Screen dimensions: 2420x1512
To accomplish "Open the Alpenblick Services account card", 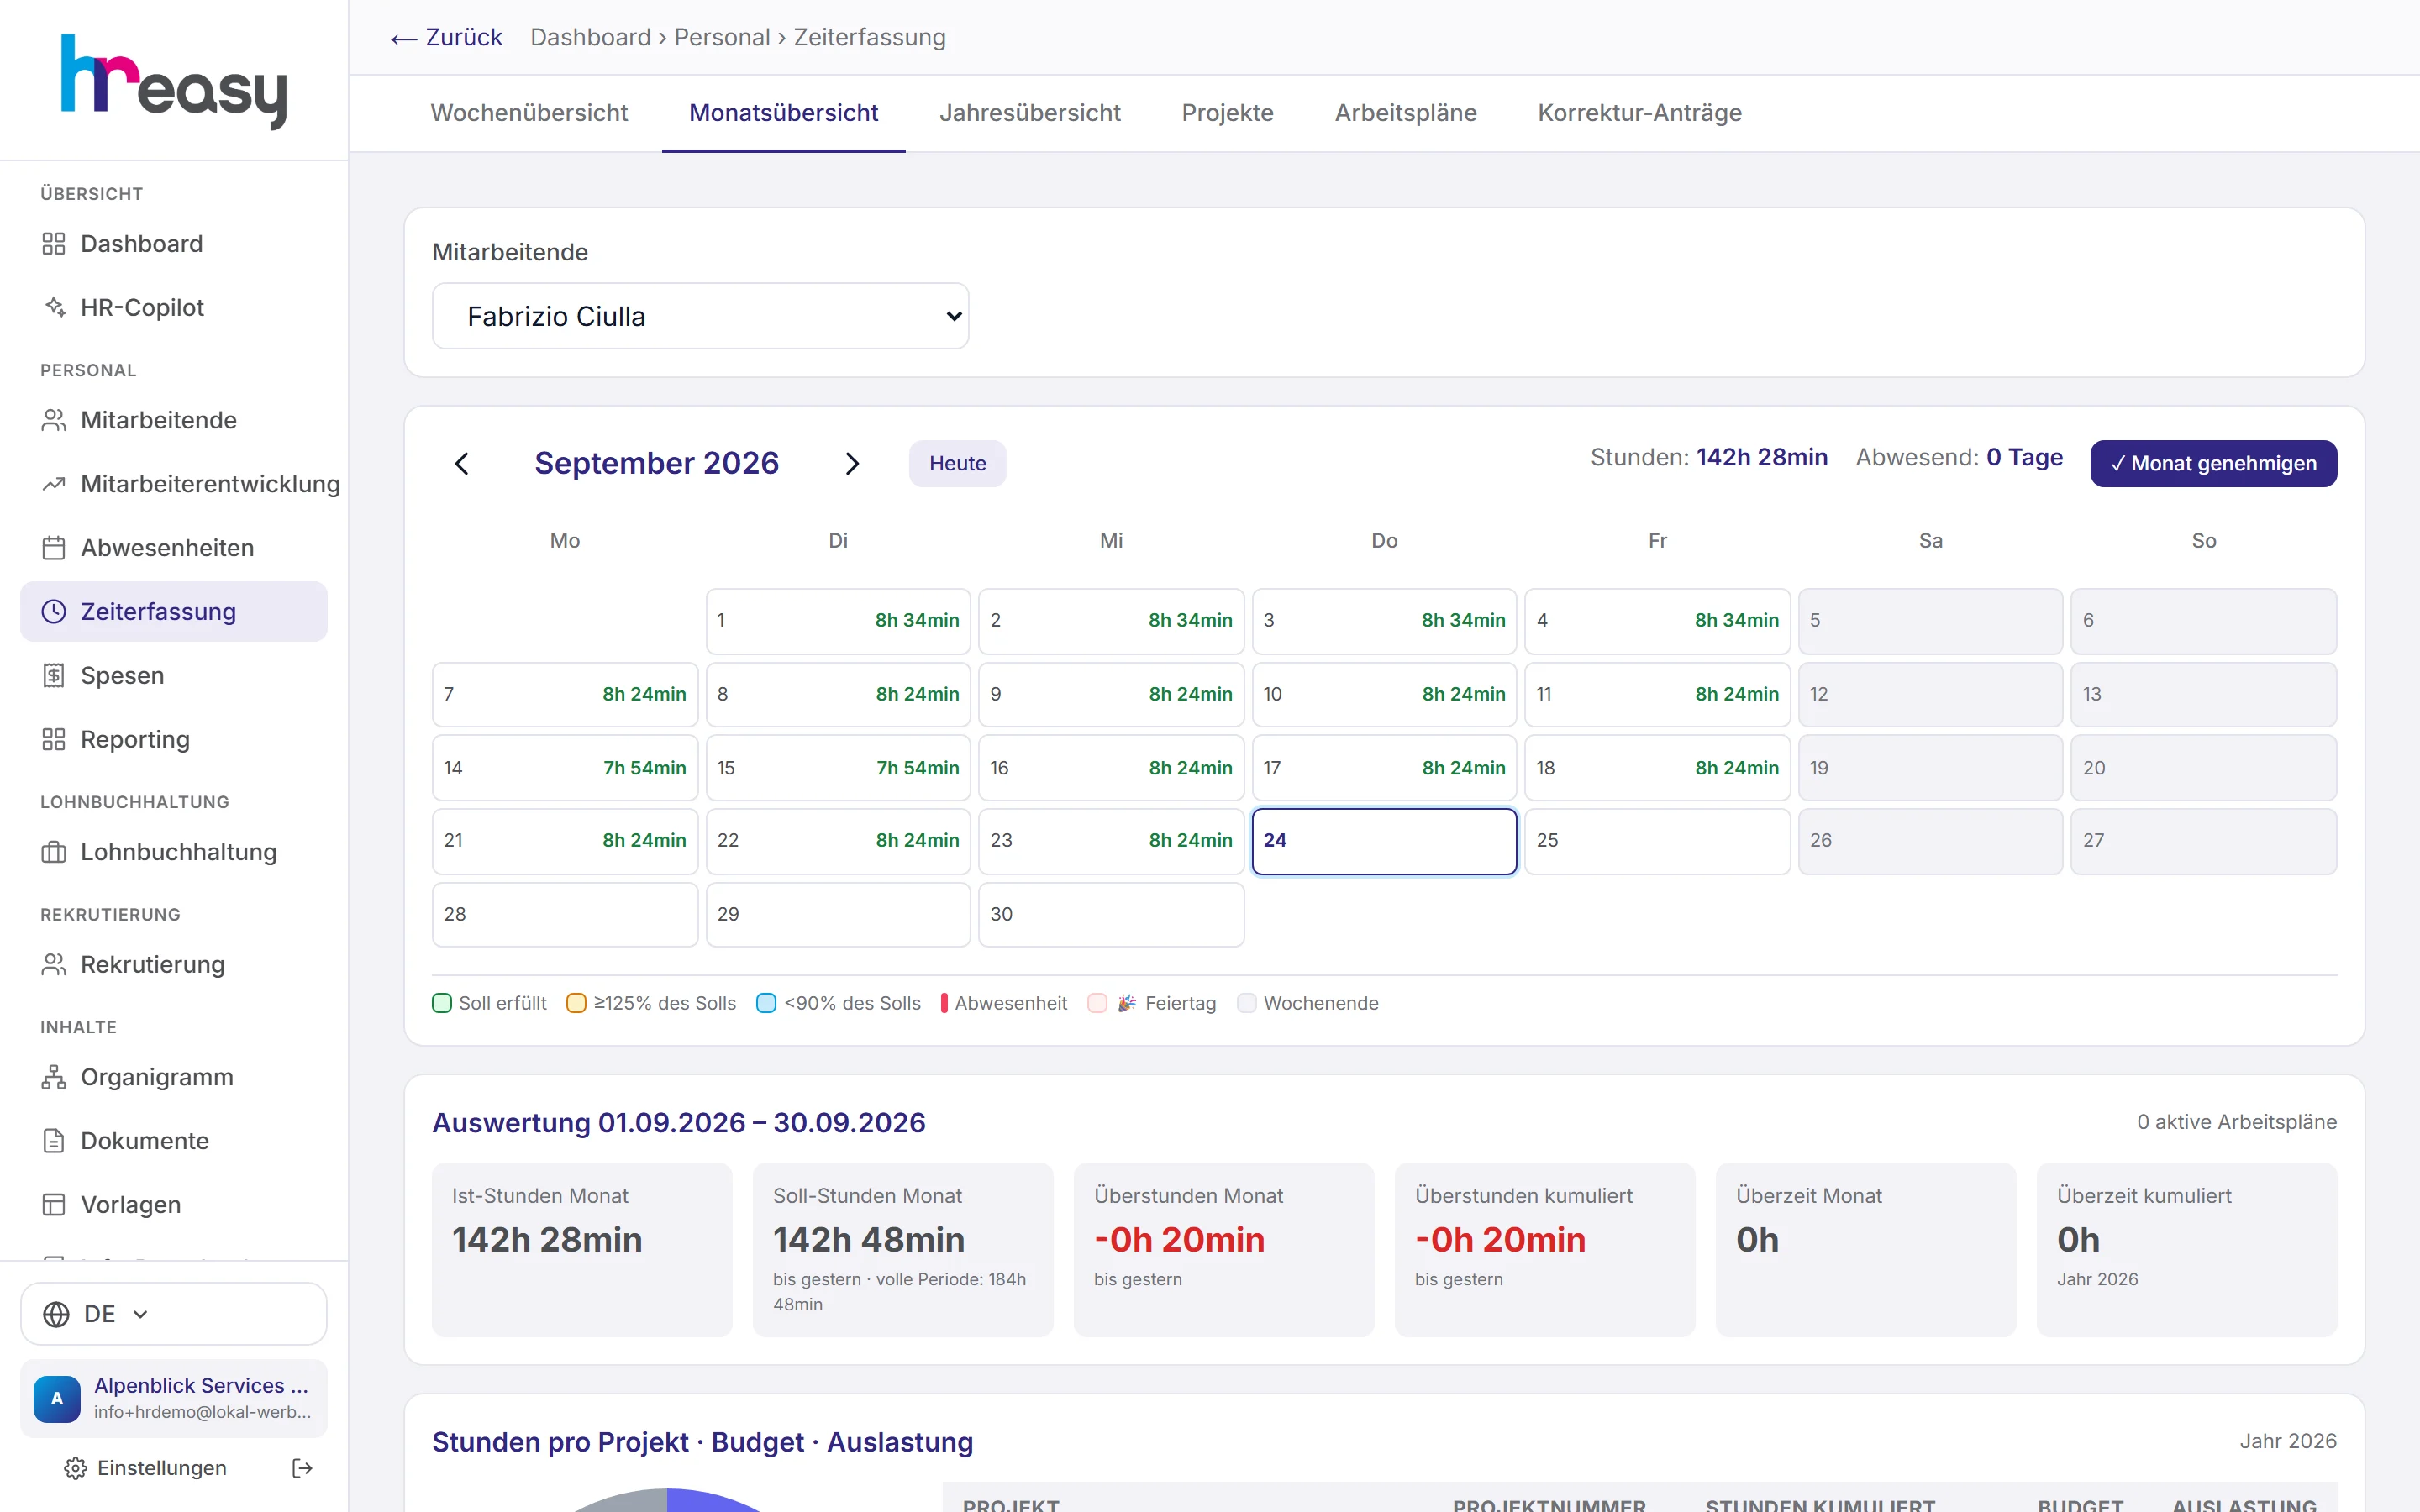I will pyautogui.click(x=174, y=1398).
